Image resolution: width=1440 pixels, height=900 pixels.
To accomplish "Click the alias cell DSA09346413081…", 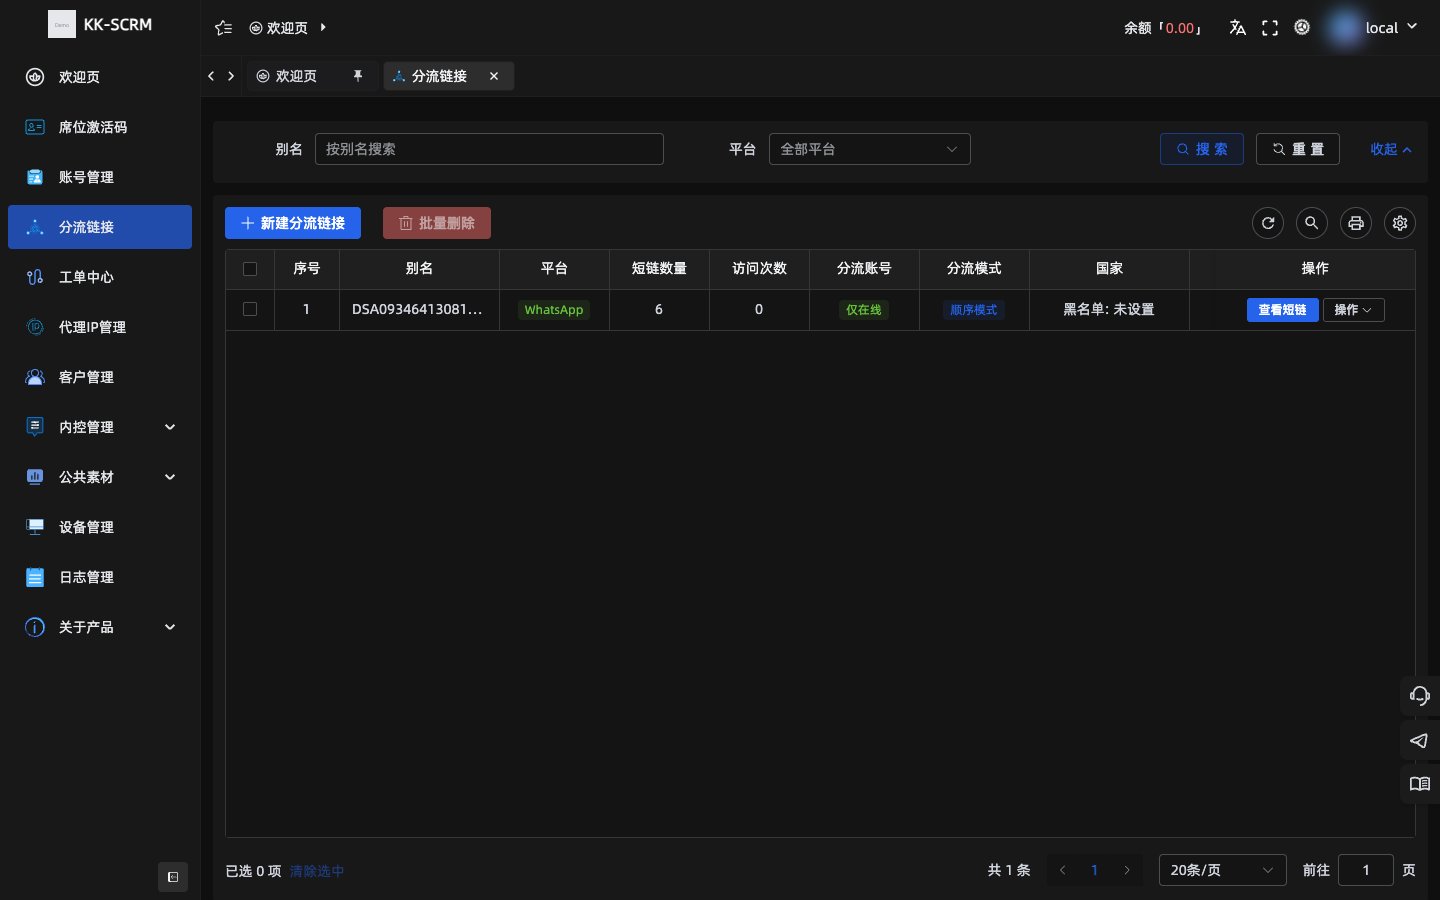I will (418, 309).
